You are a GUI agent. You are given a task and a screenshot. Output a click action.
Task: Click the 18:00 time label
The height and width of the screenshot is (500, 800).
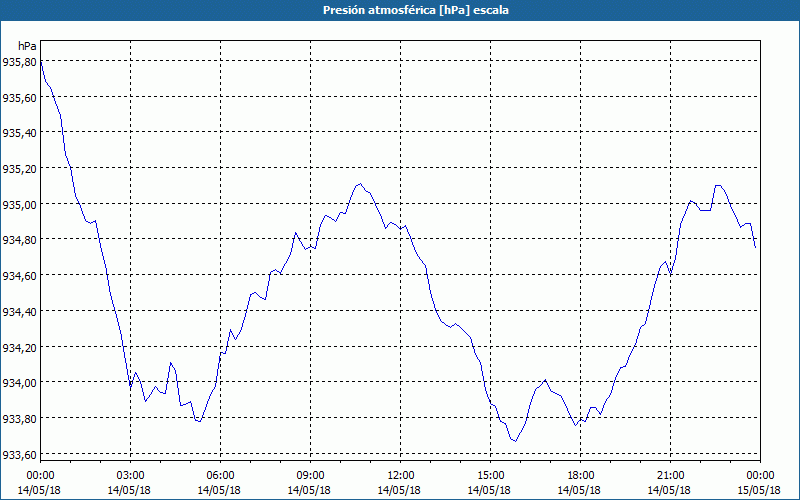pos(581,476)
